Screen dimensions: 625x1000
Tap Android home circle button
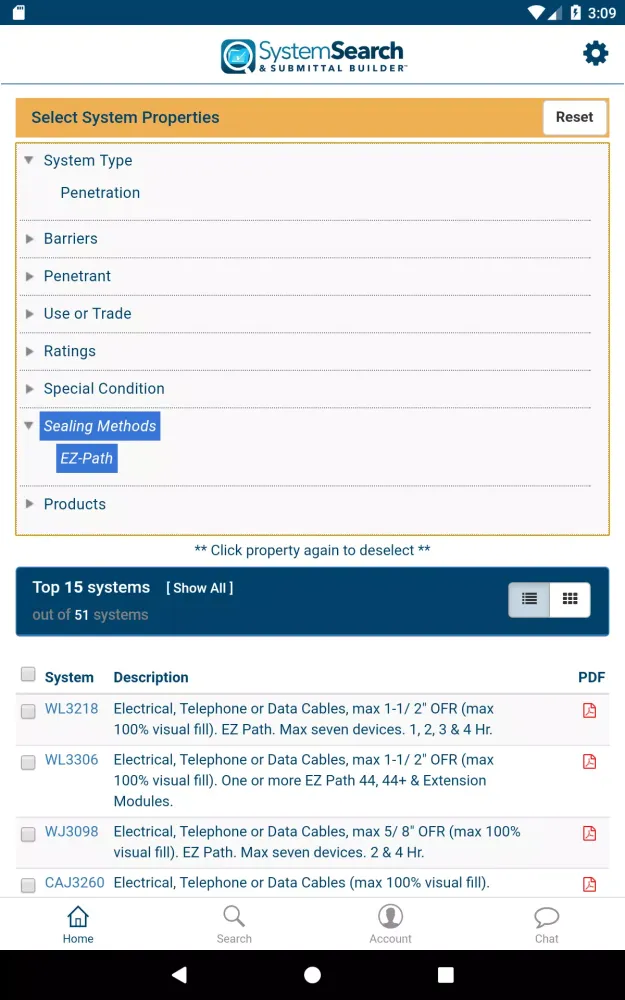pos(312,974)
